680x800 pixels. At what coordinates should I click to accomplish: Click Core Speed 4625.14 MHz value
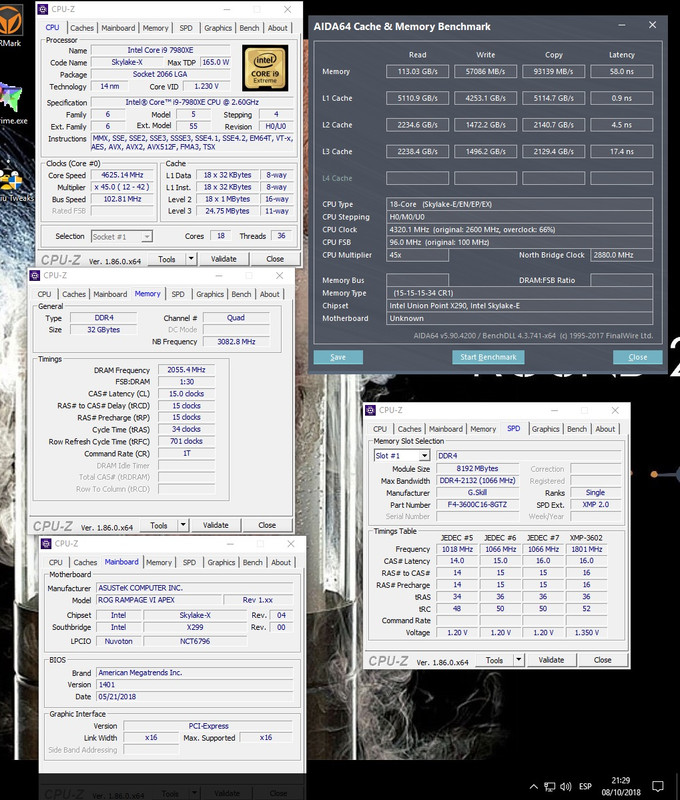(122, 175)
